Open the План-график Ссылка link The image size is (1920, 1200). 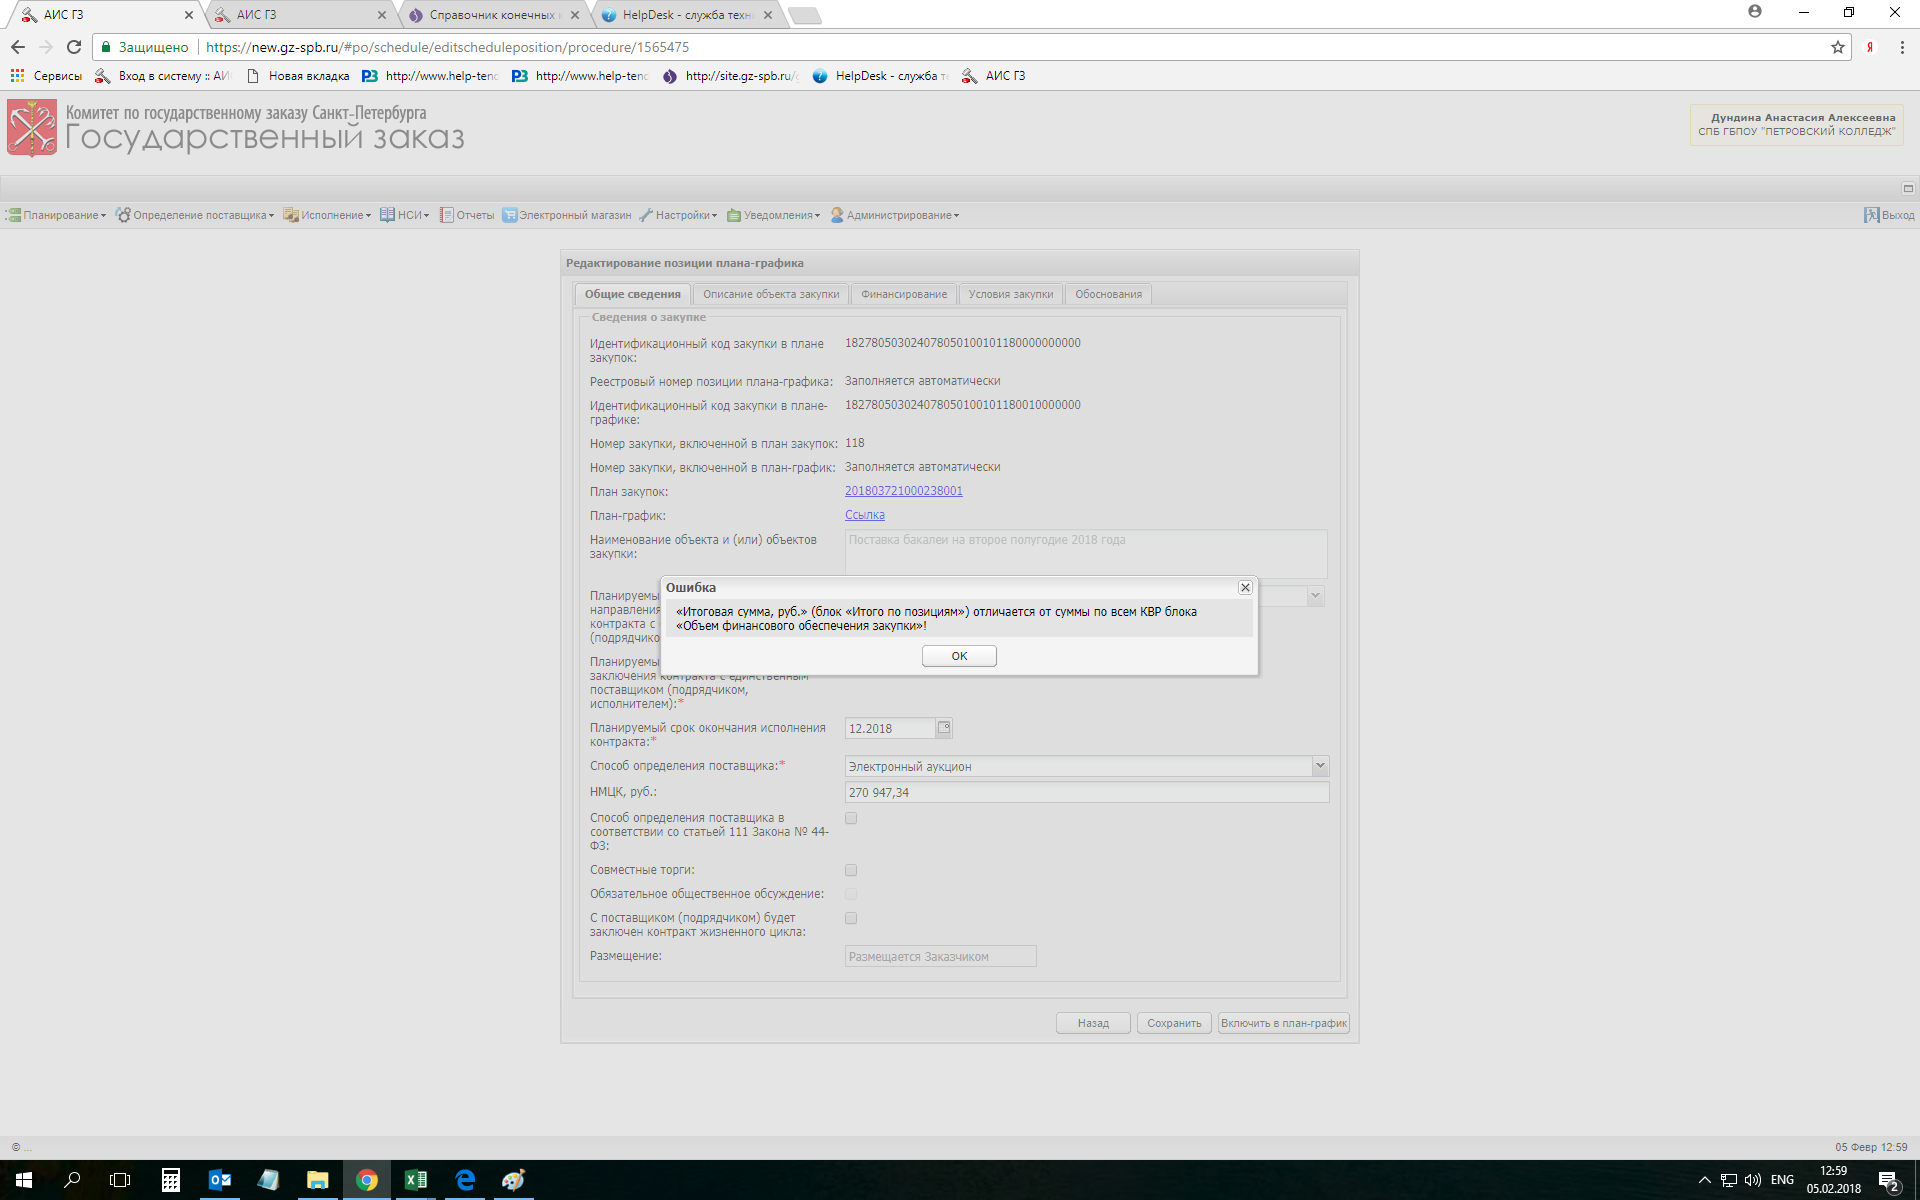865,515
